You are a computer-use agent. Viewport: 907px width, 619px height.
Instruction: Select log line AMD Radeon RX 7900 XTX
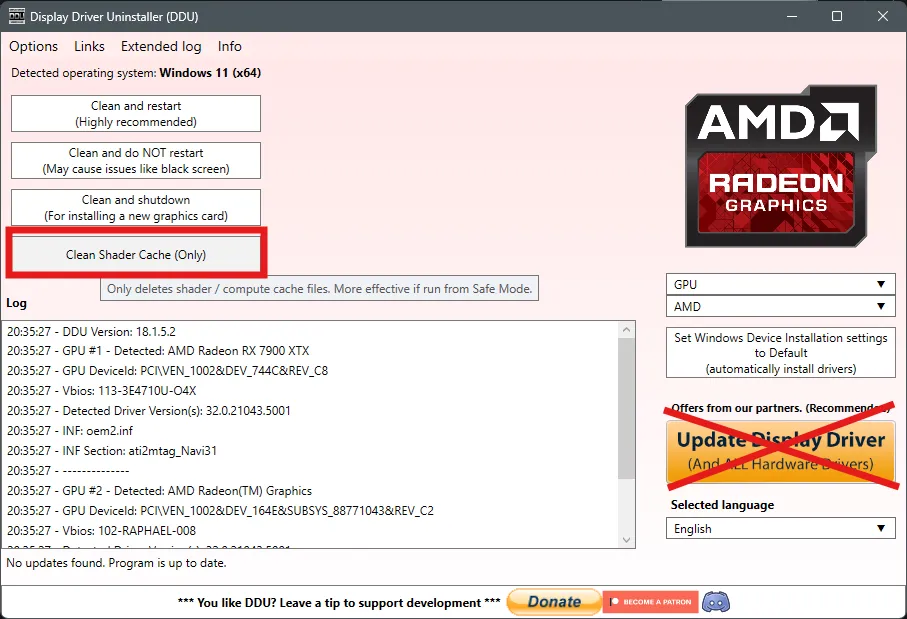158,351
